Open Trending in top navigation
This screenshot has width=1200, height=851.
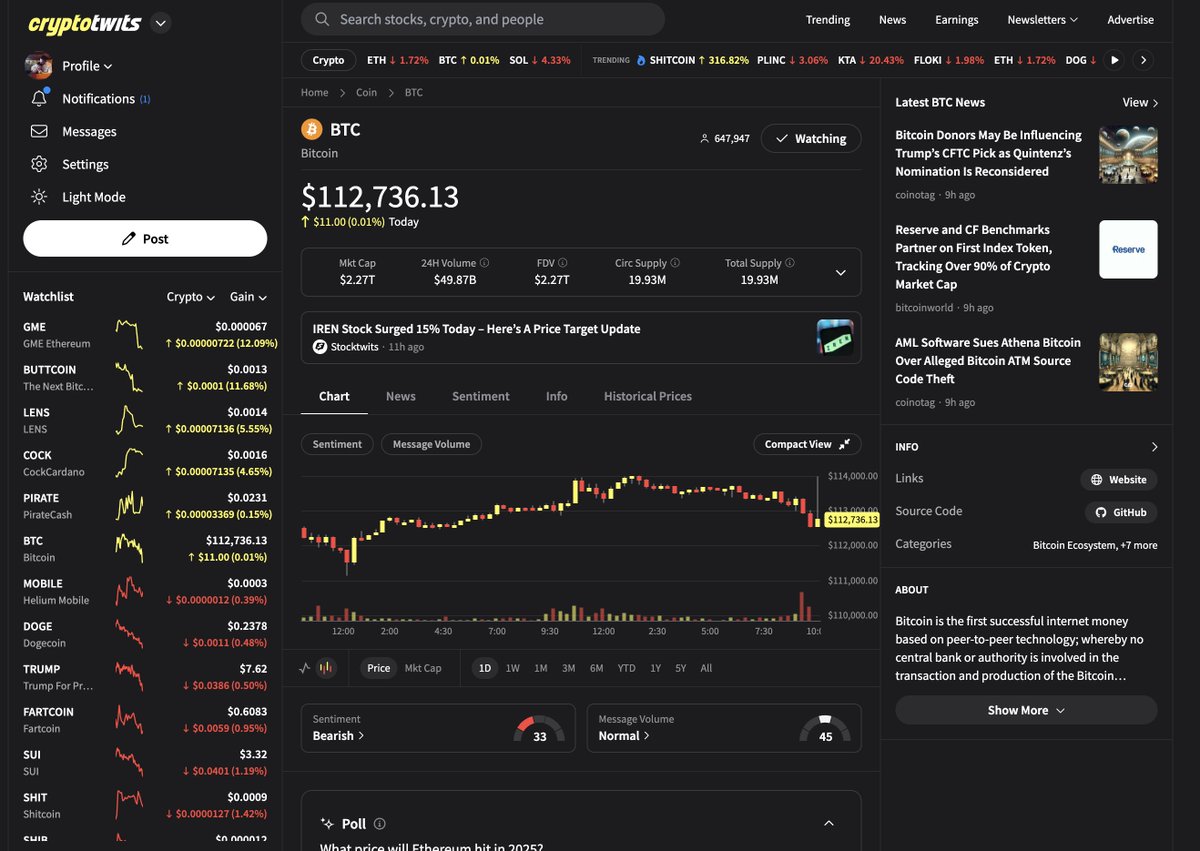[x=828, y=19]
